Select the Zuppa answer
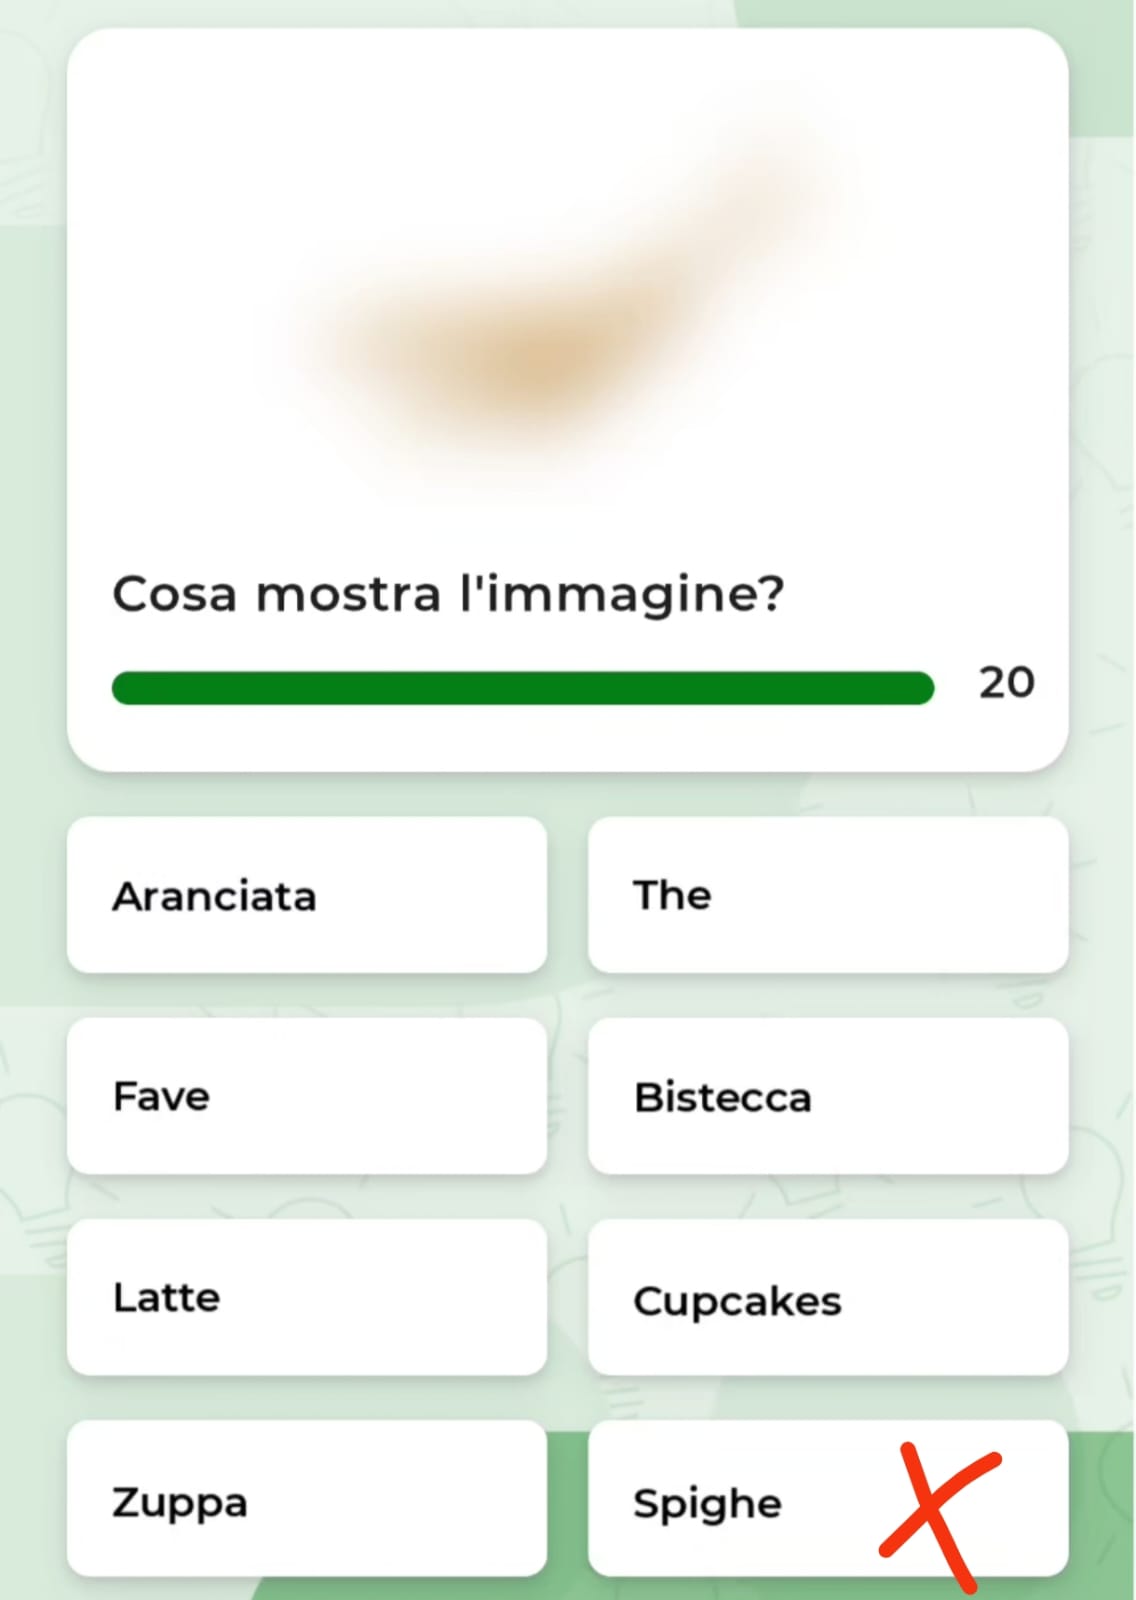1136x1600 pixels. click(x=307, y=1499)
